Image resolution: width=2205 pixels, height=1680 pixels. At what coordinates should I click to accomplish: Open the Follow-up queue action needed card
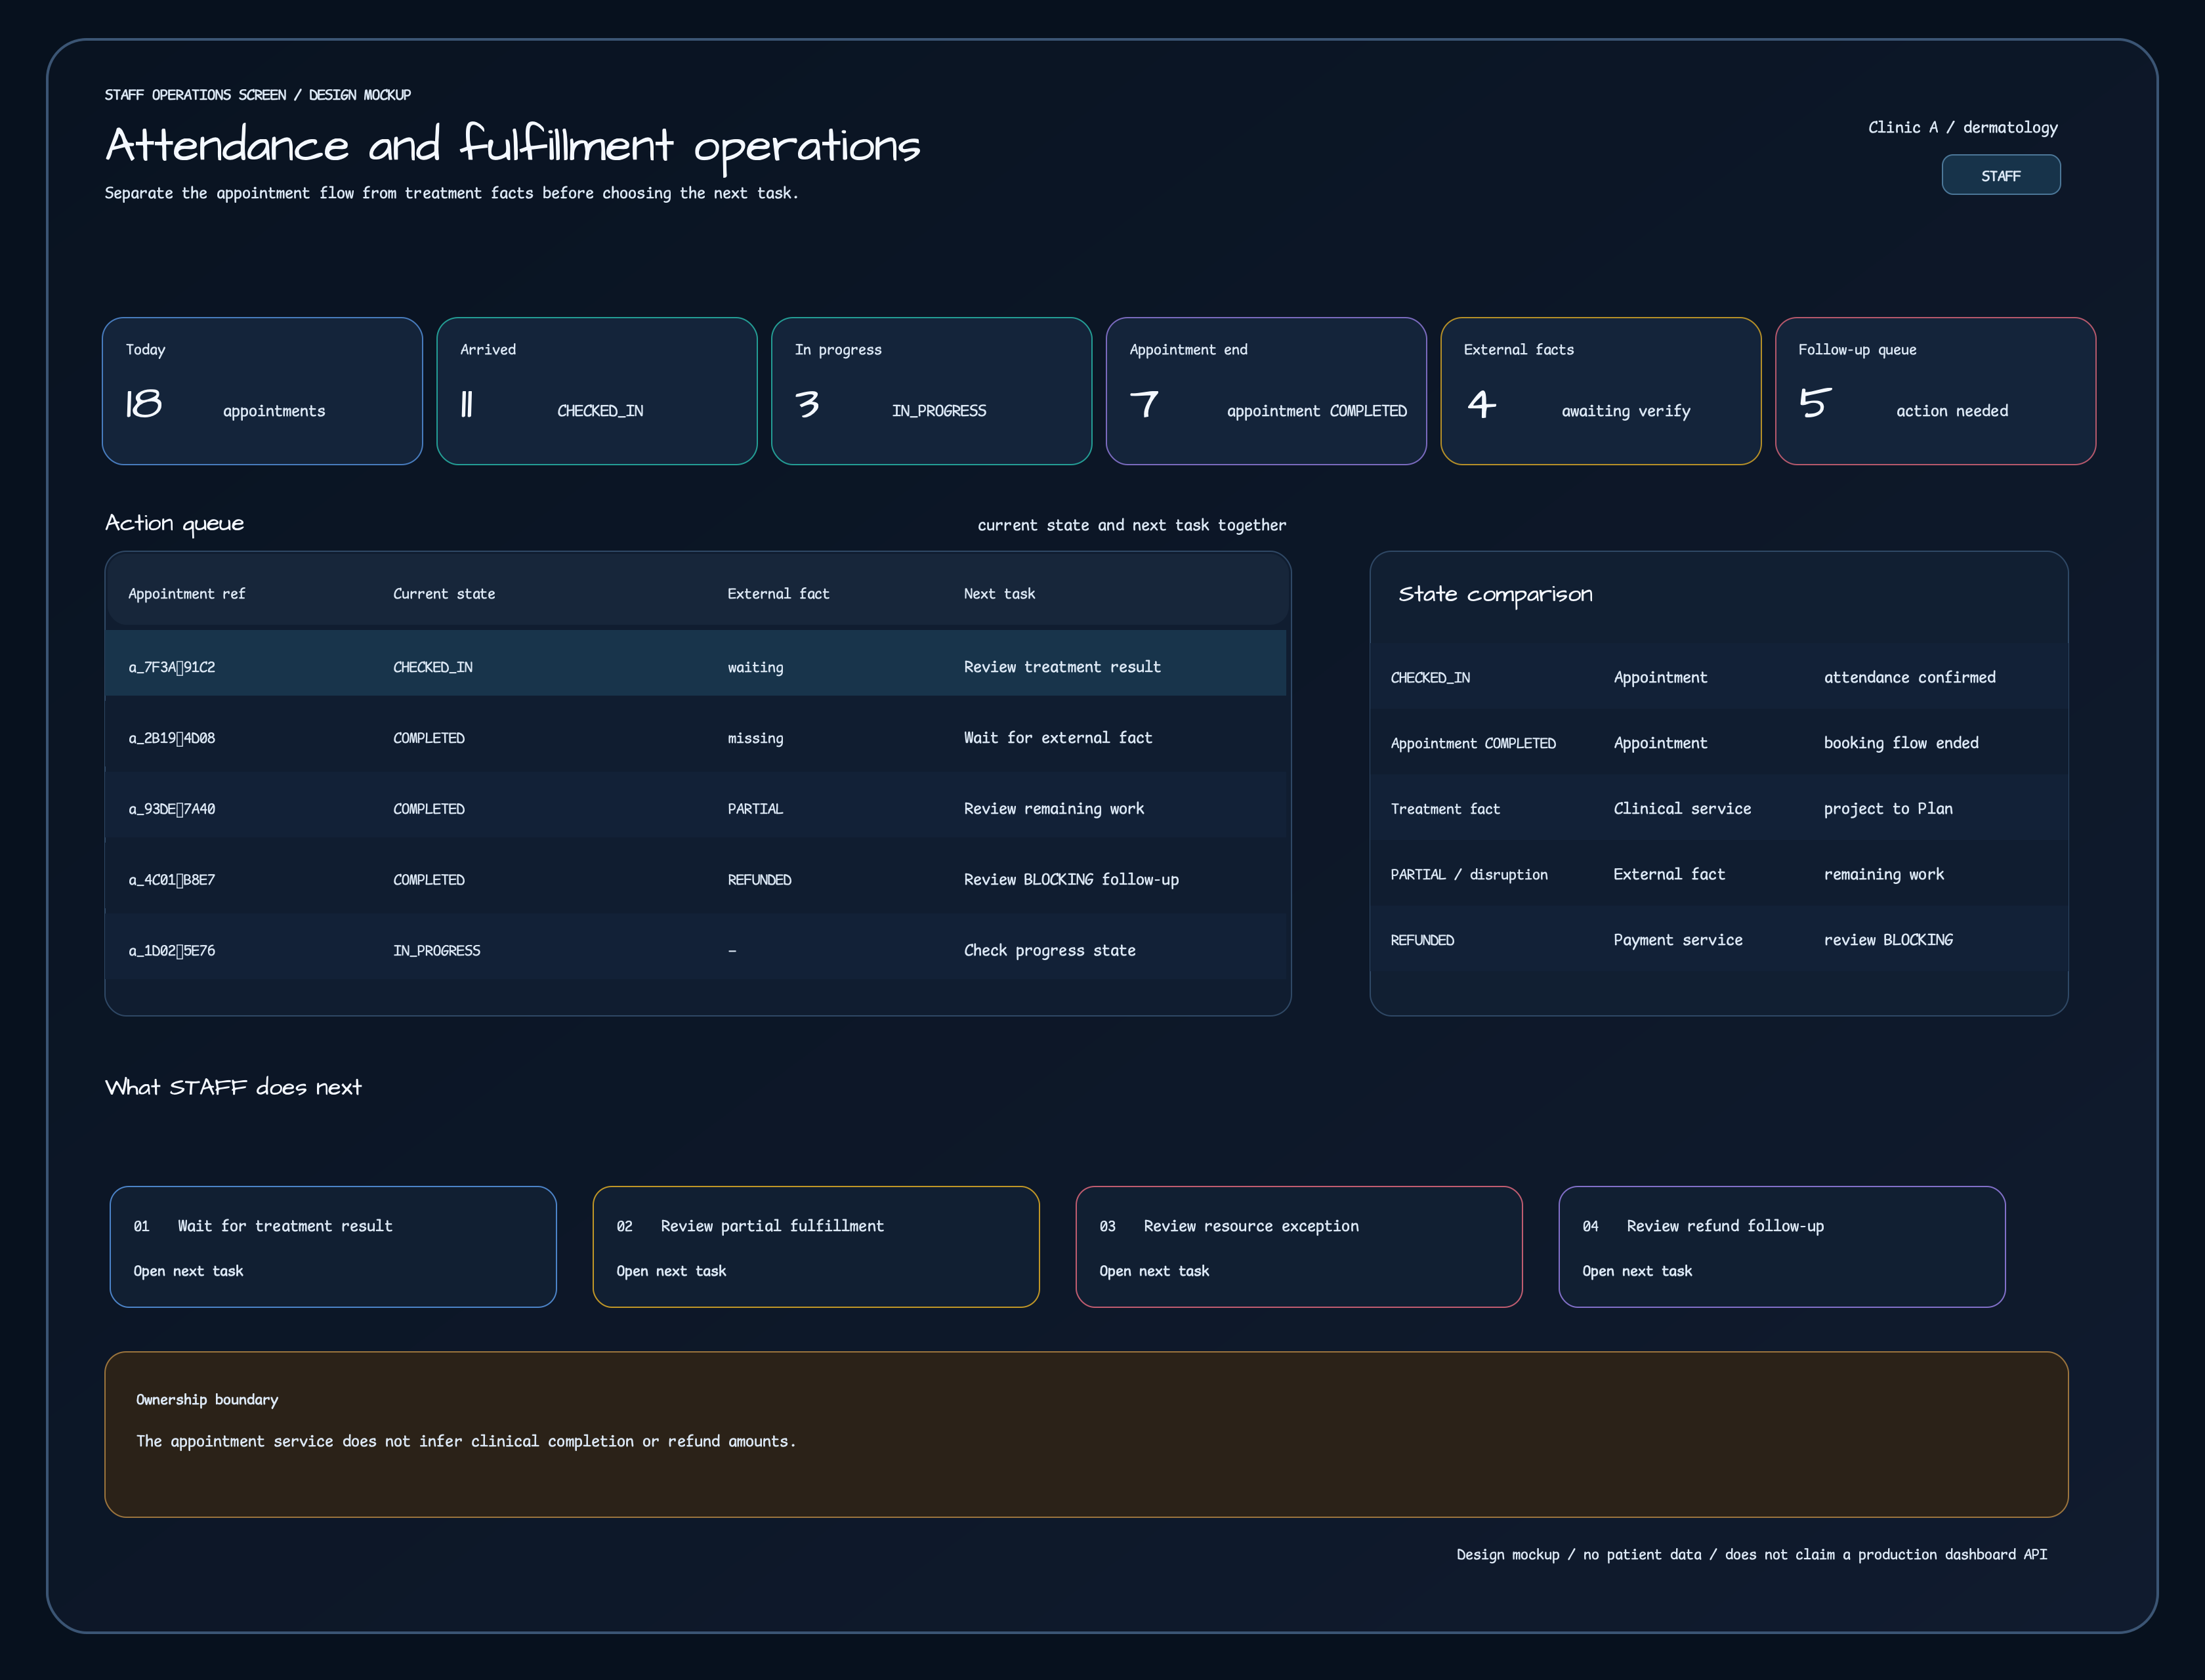pos(1935,391)
